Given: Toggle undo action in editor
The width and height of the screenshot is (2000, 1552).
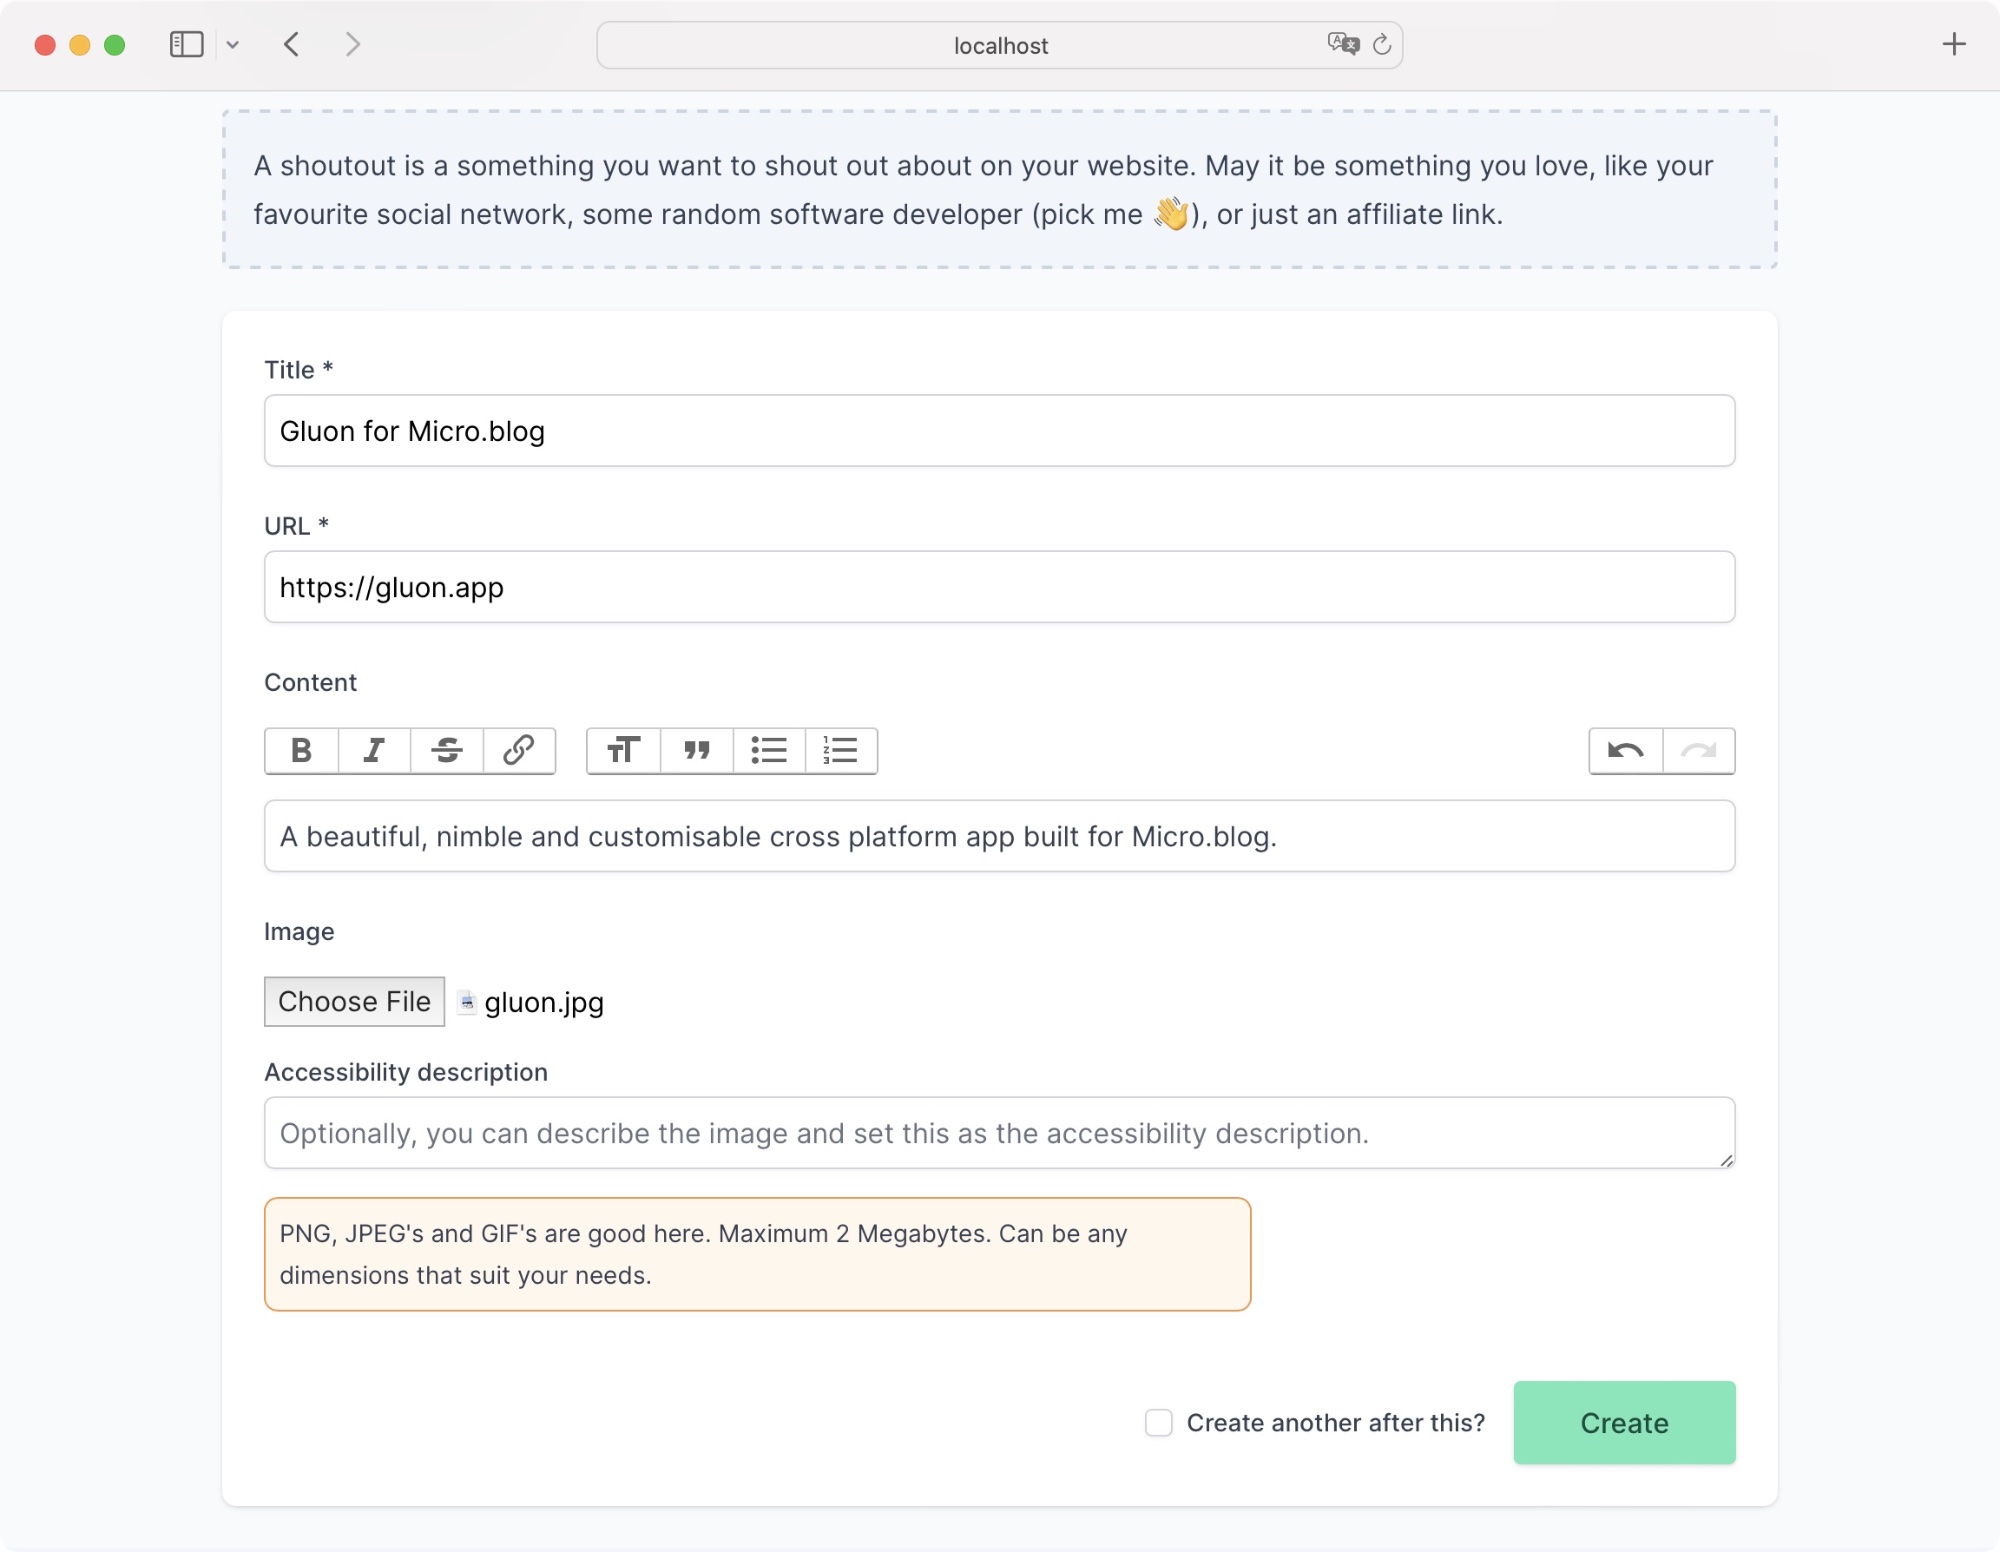Looking at the screenshot, I should pos(1625,750).
